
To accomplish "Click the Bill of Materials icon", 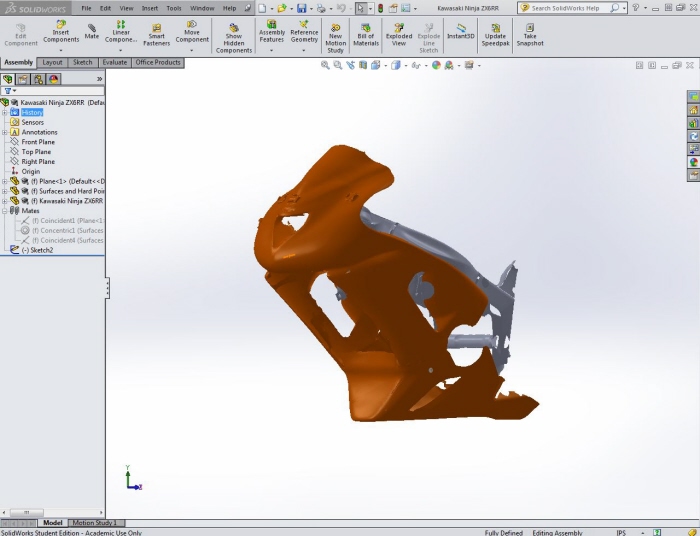I will click(x=366, y=35).
